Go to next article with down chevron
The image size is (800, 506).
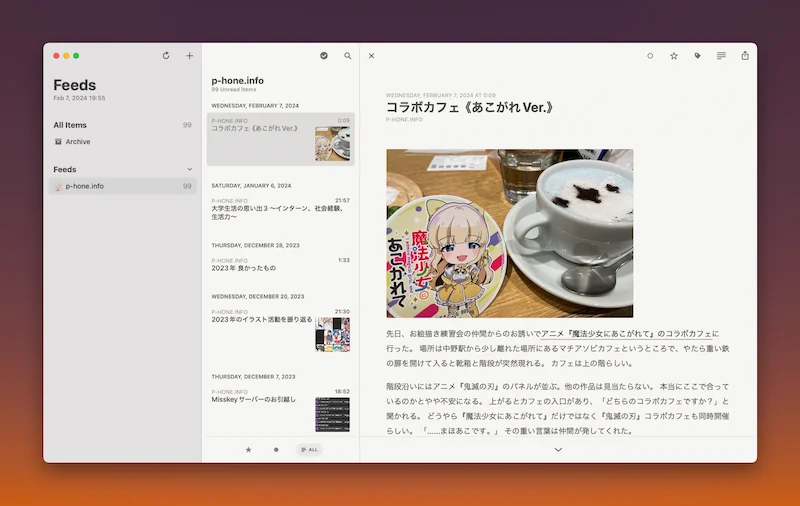[x=558, y=450]
